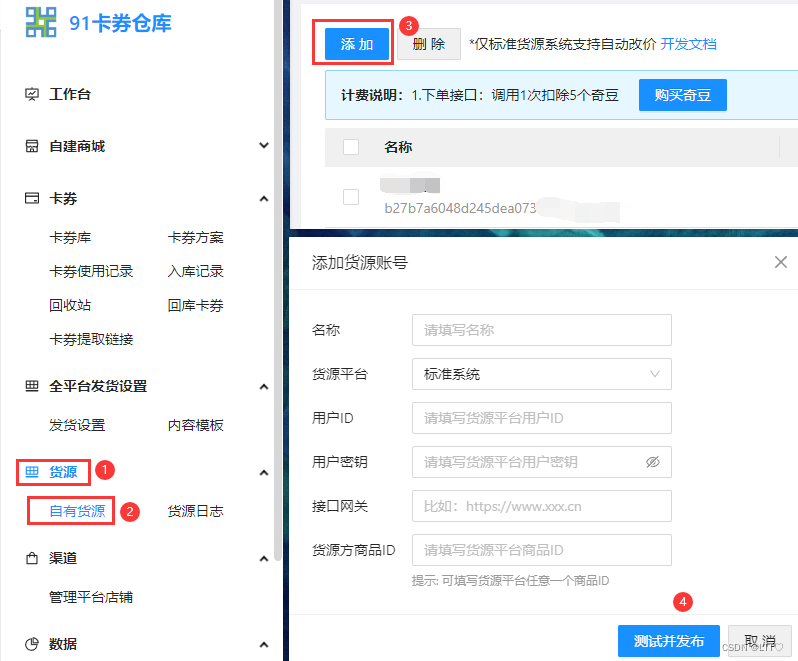Viewport: 798px width, 661px height.
Task: Expand the 自建商城 menu chevron
Action: click(x=264, y=146)
